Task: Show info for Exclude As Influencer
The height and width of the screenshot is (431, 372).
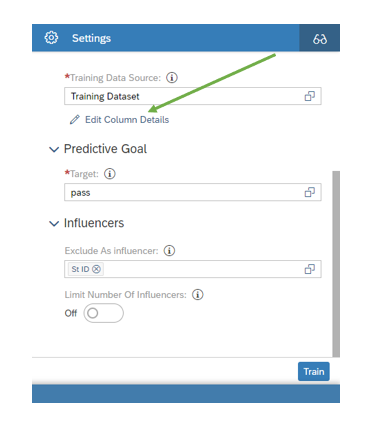Action: [x=169, y=250]
